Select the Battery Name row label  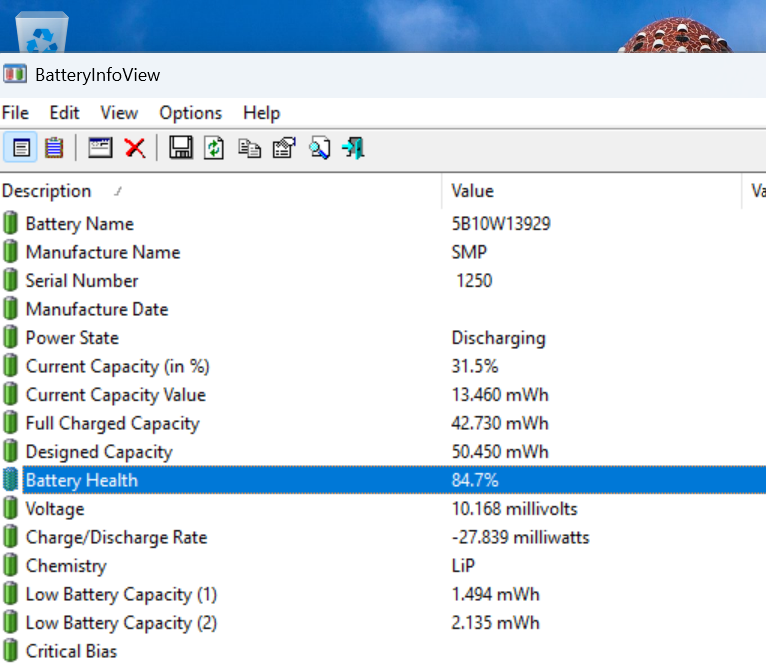[80, 224]
